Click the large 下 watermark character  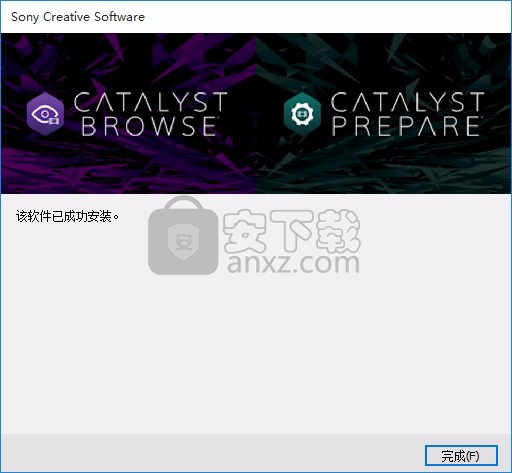tap(291, 231)
